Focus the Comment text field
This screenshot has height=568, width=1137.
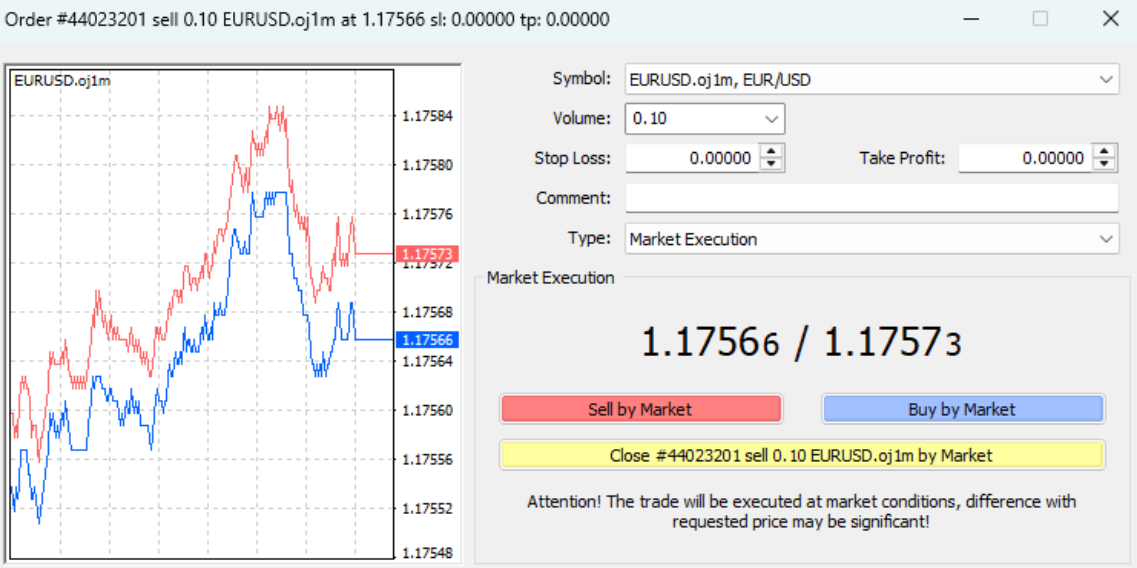click(x=871, y=198)
